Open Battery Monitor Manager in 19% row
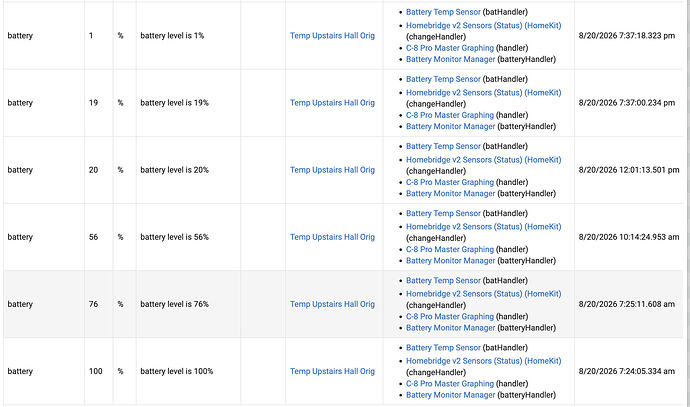690x407 pixels. (451, 126)
